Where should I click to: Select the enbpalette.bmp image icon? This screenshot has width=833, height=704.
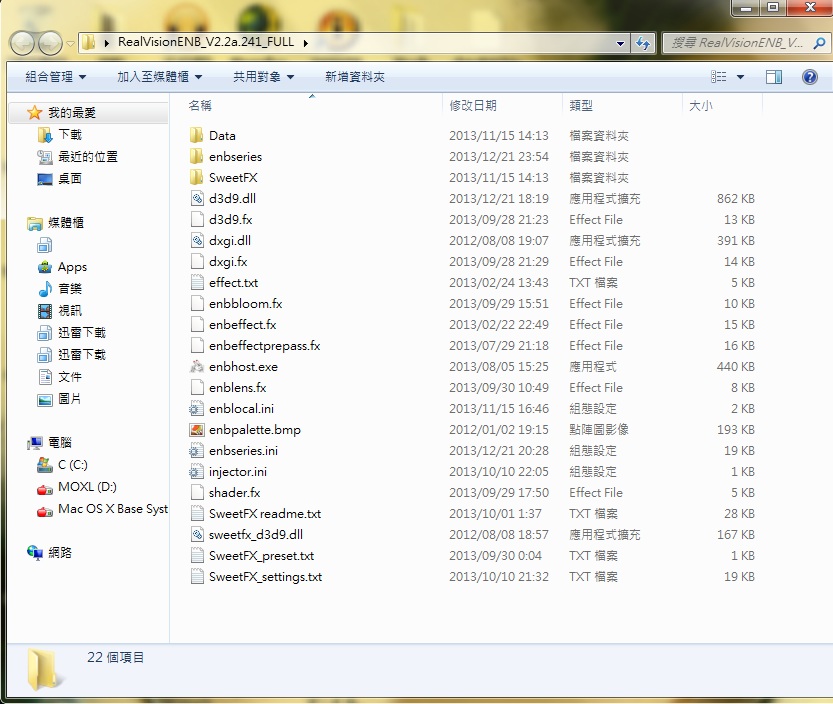tap(197, 429)
